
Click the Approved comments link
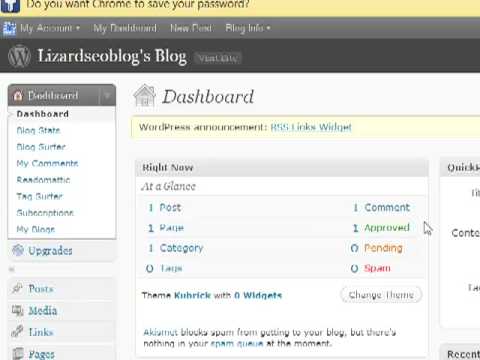pyautogui.click(x=387, y=228)
